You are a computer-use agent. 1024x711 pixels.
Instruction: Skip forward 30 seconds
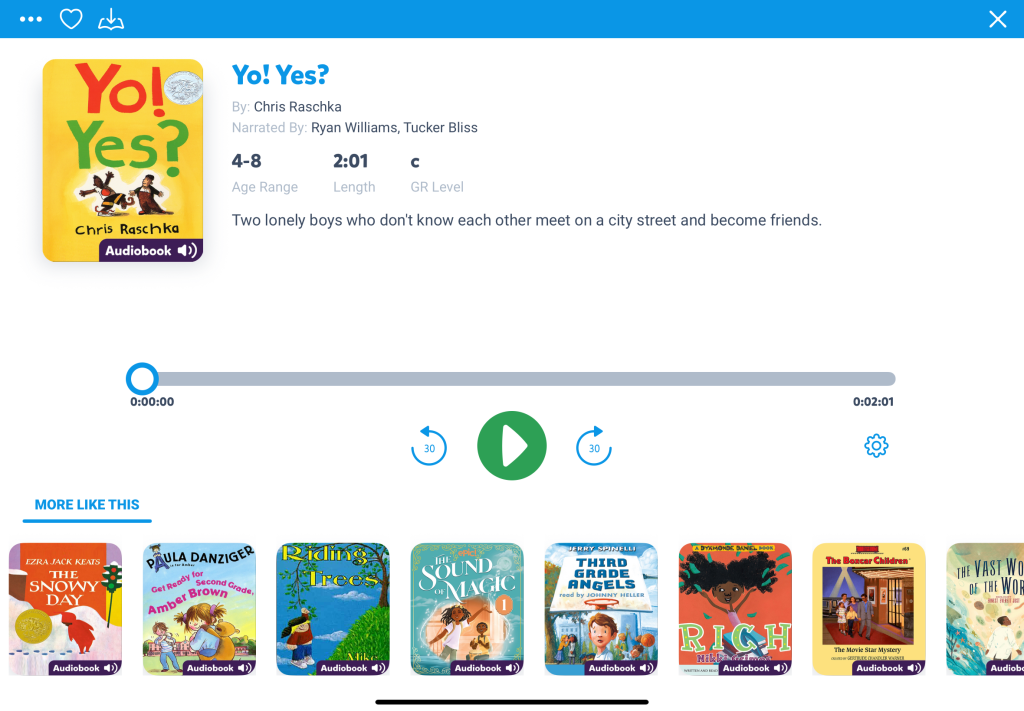[x=594, y=447]
